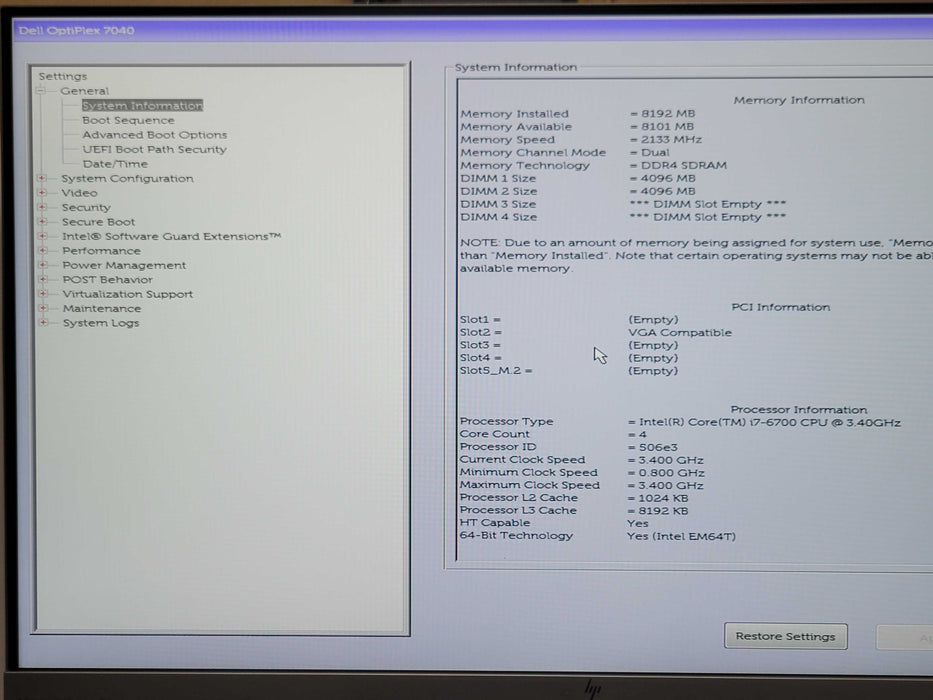Viewport: 933px width, 700px height.
Task: Collapse the General section
Action: 42,90
